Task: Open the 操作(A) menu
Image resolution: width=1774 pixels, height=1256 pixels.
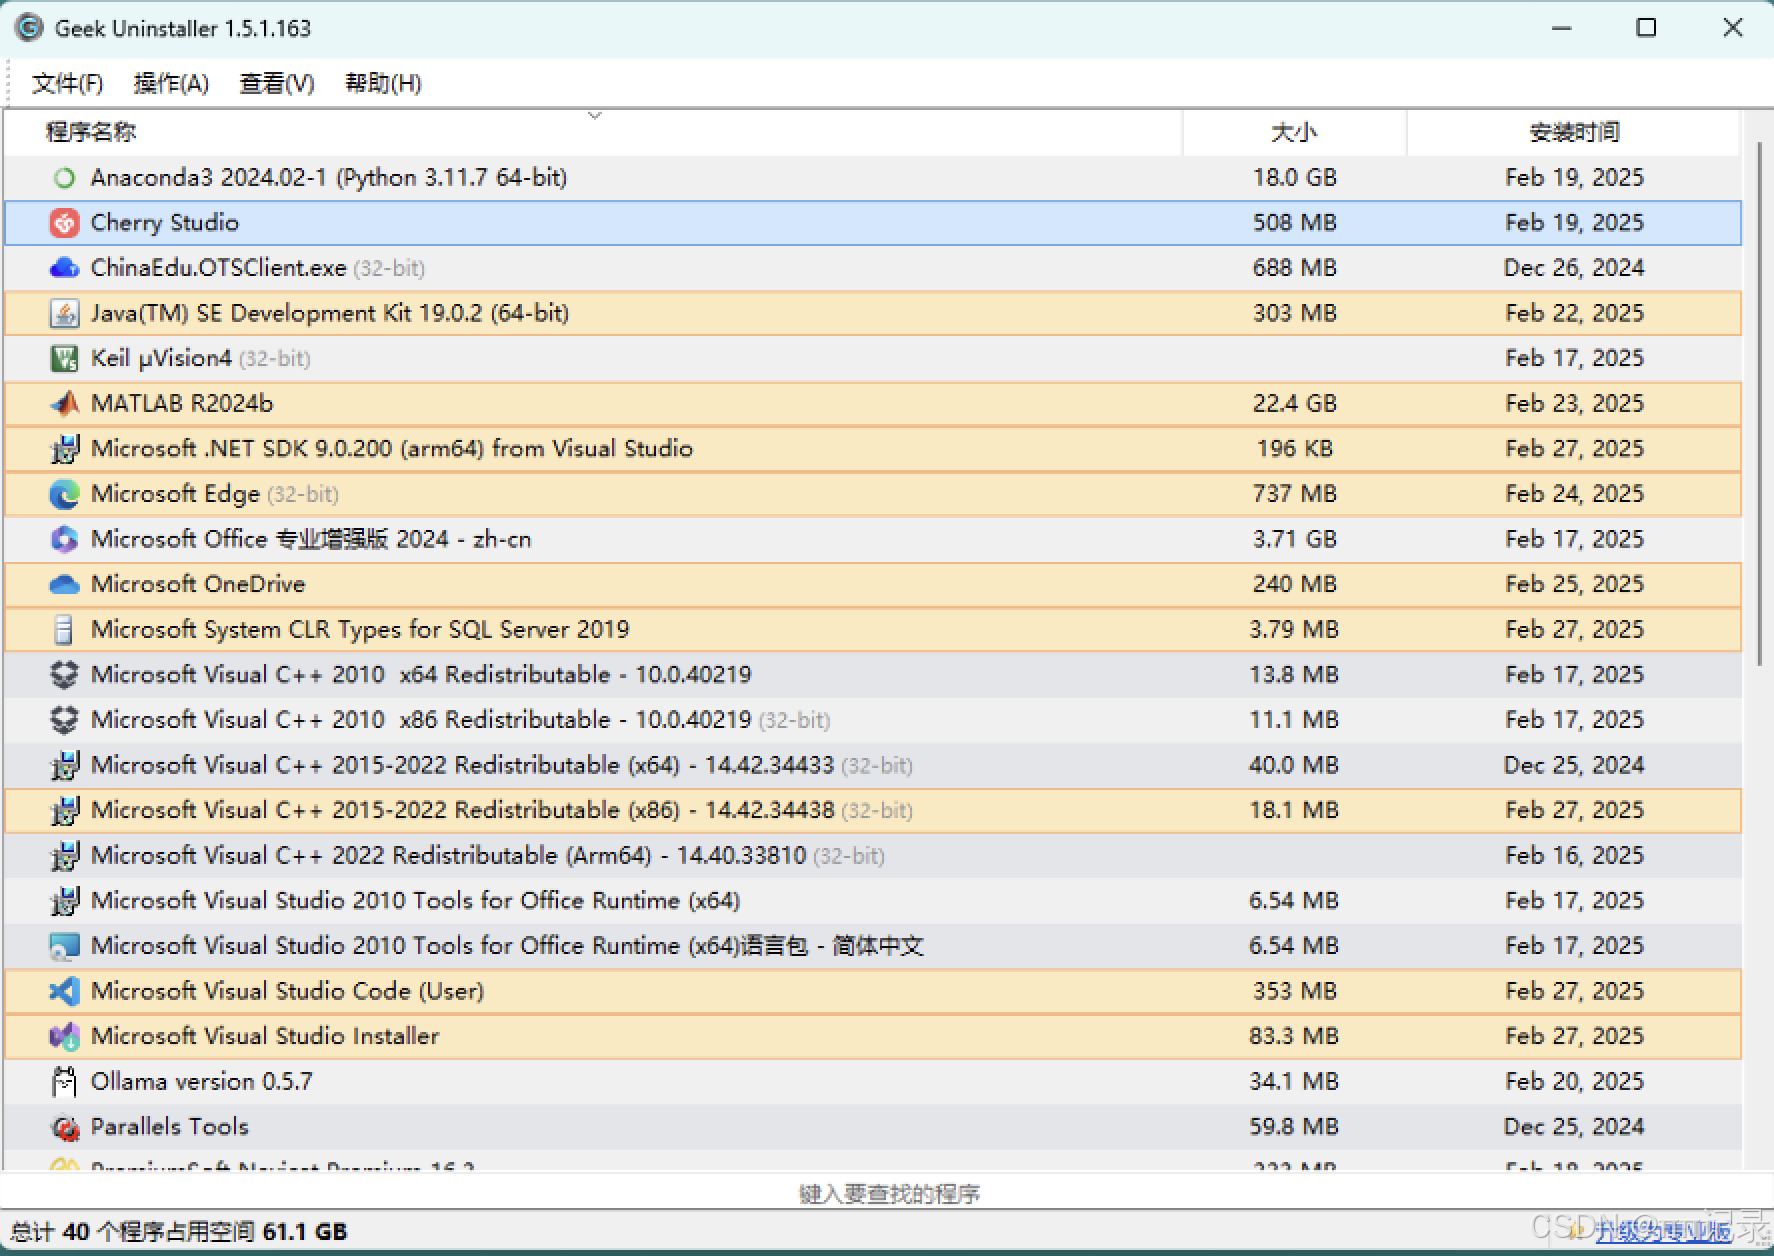Action: 171,83
